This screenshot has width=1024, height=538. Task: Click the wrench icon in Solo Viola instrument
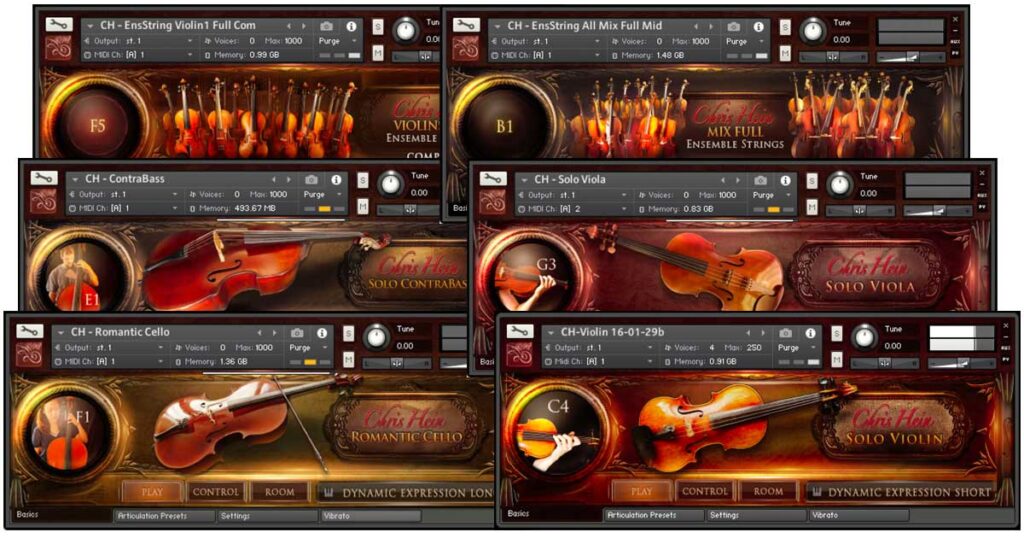[x=492, y=178]
